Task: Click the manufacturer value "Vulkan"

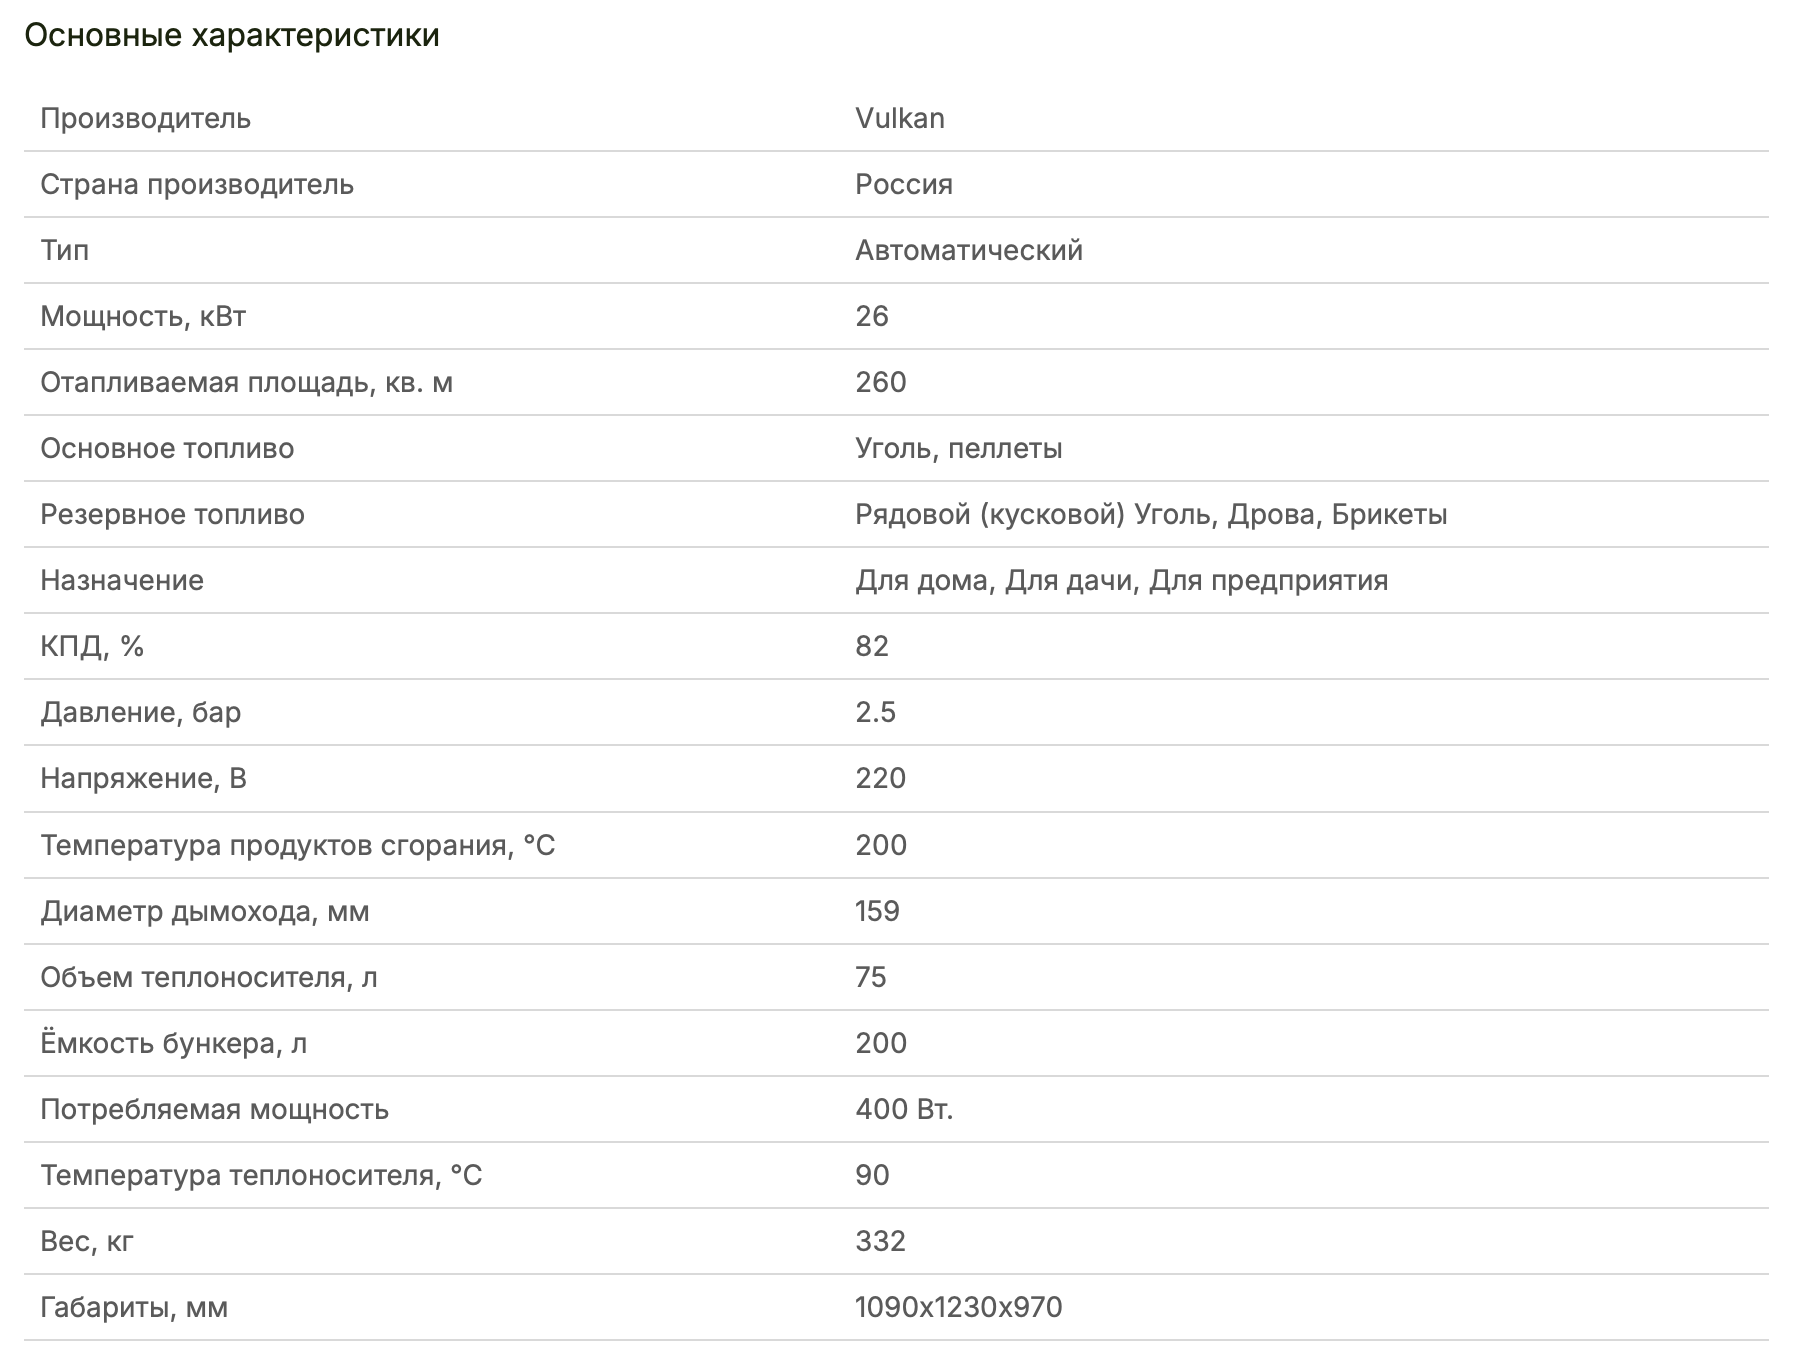Action: 899,118
